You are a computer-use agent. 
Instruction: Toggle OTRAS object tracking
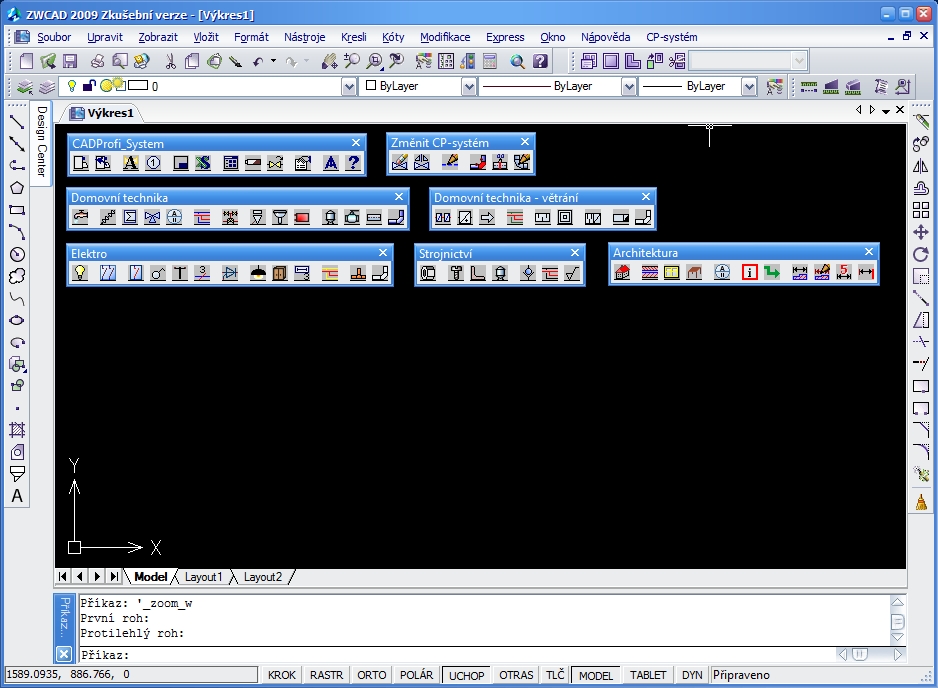516,675
